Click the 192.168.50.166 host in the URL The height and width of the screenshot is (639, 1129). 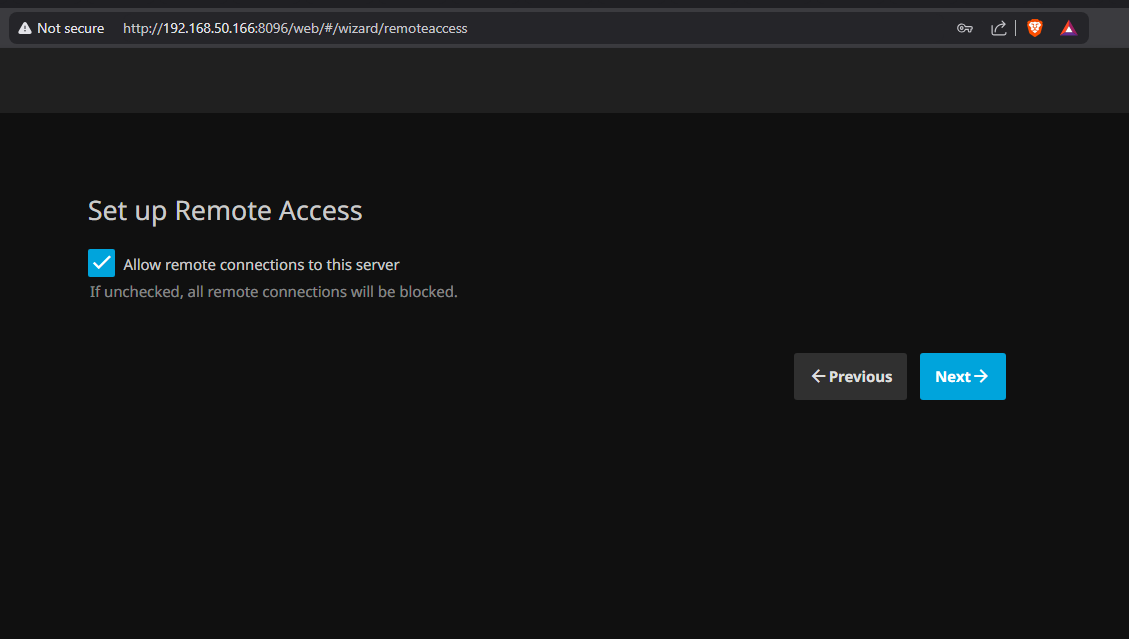tap(209, 28)
